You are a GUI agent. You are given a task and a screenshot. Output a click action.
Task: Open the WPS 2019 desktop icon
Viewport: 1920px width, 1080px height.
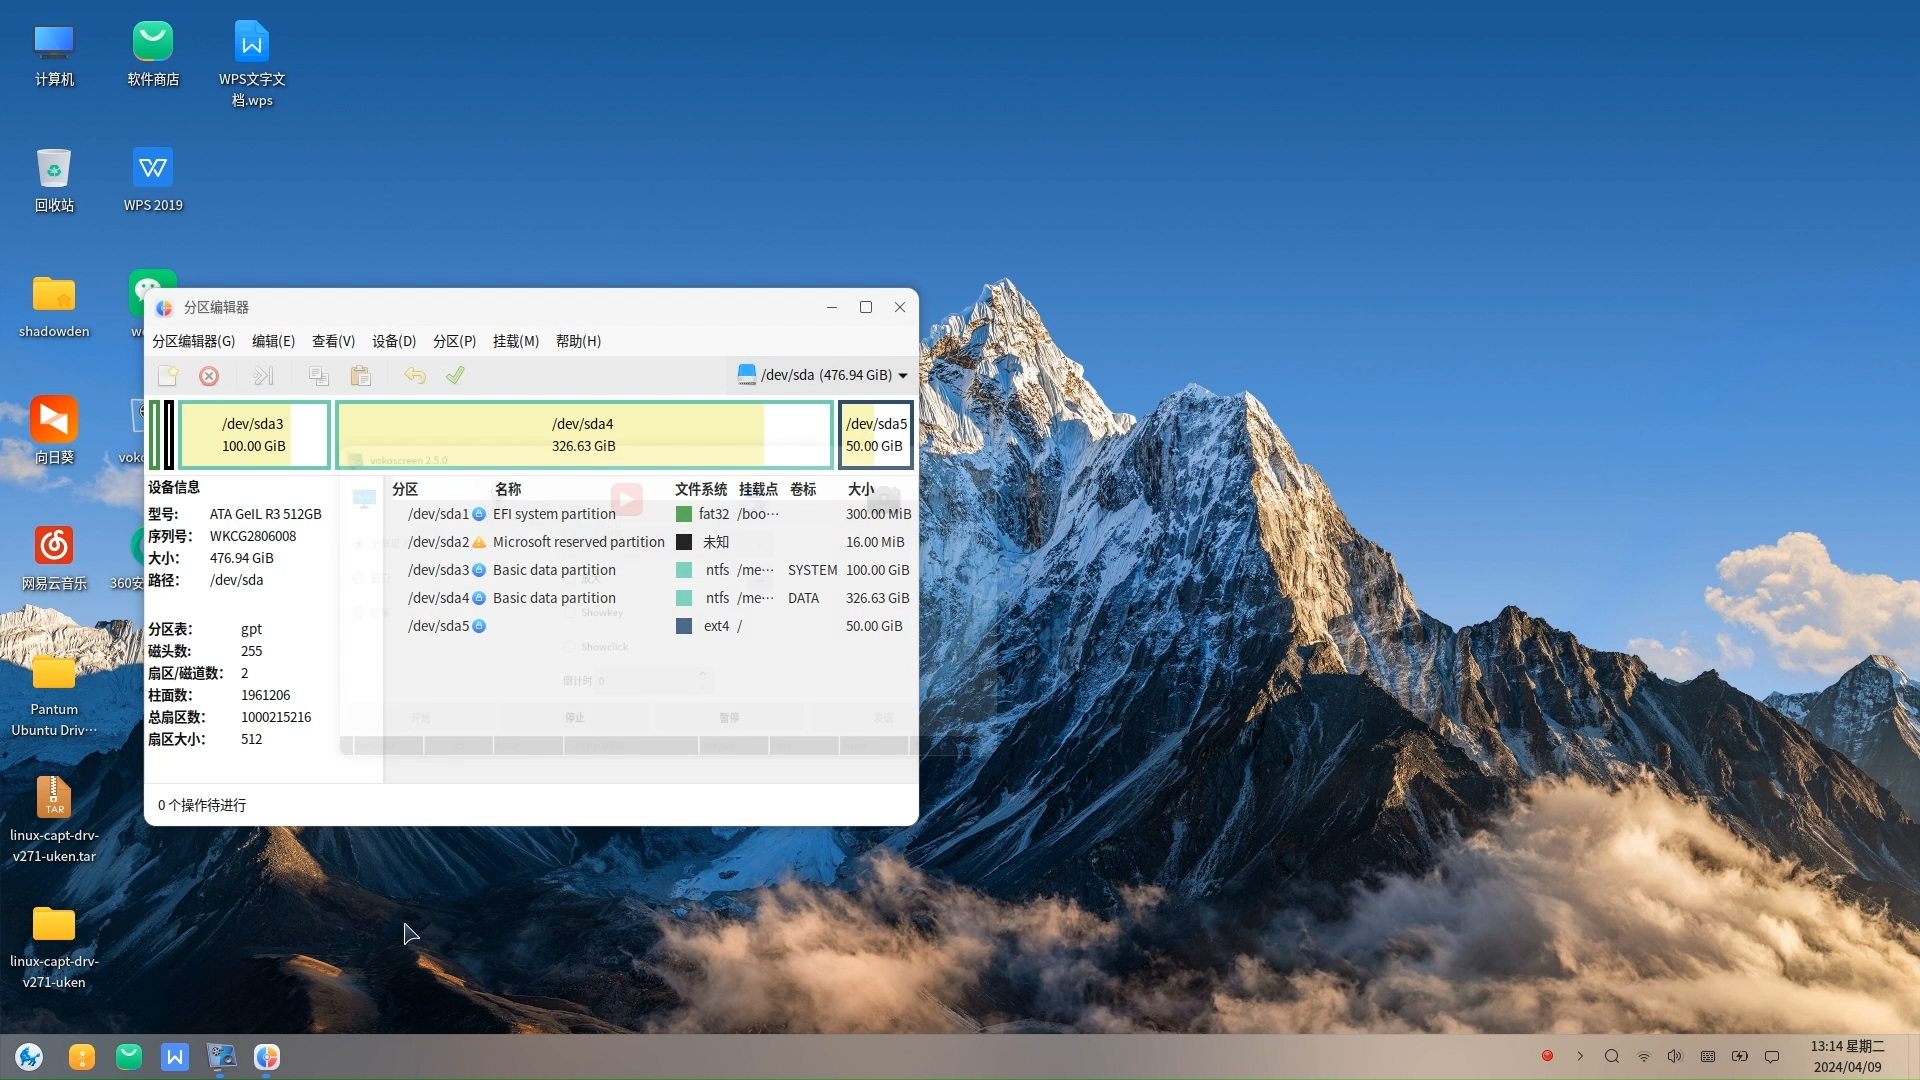pos(153,180)
